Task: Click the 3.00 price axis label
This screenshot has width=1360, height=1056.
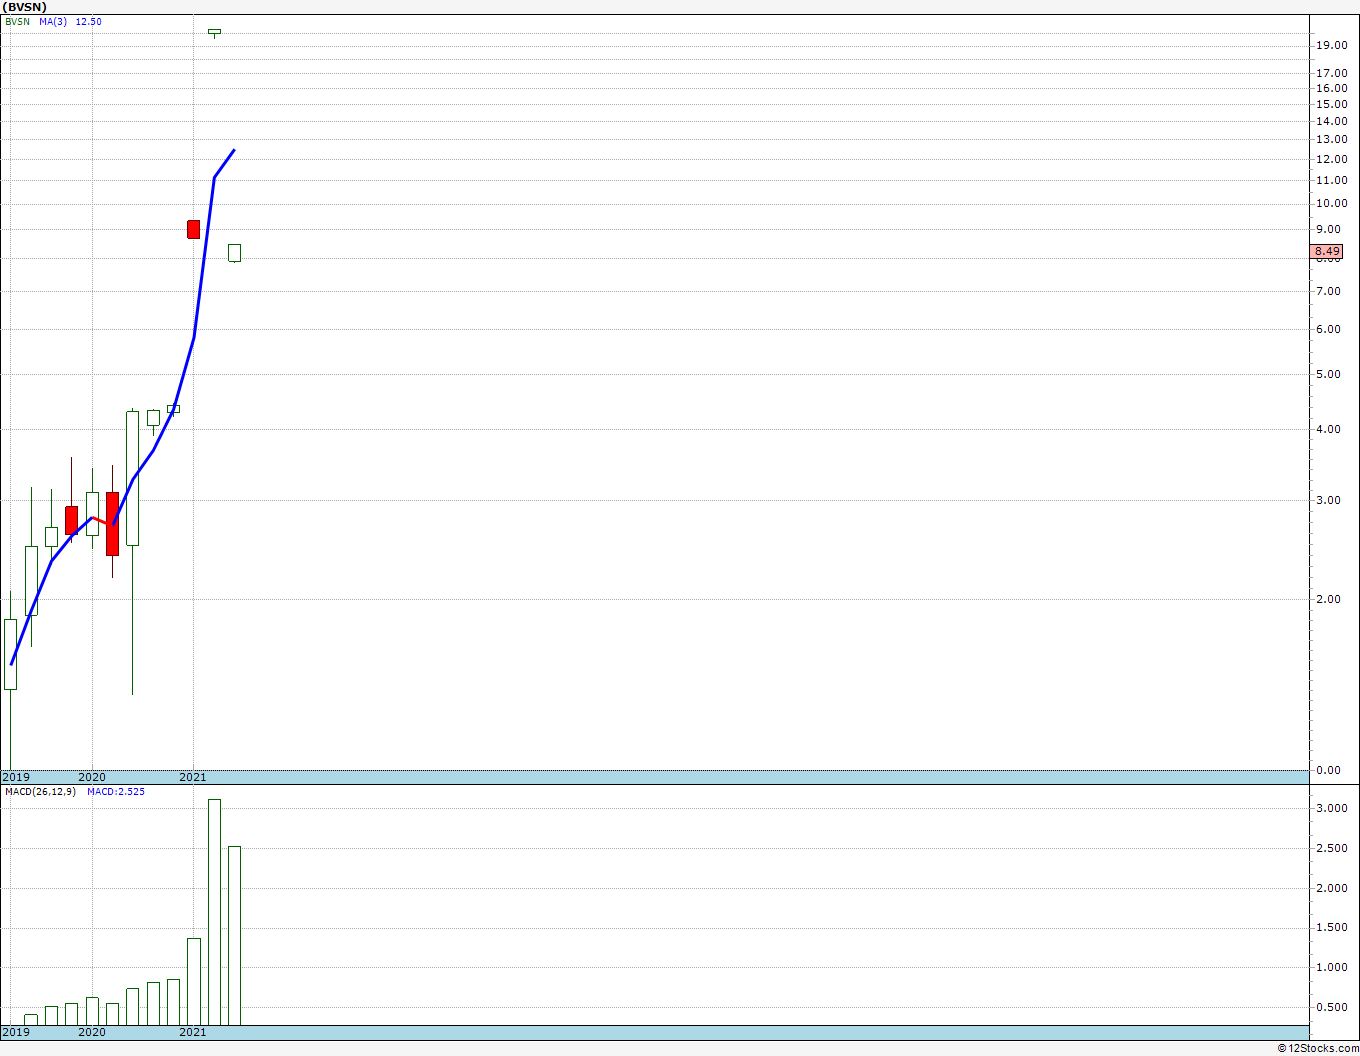Action: click(x=1328, y=500)
